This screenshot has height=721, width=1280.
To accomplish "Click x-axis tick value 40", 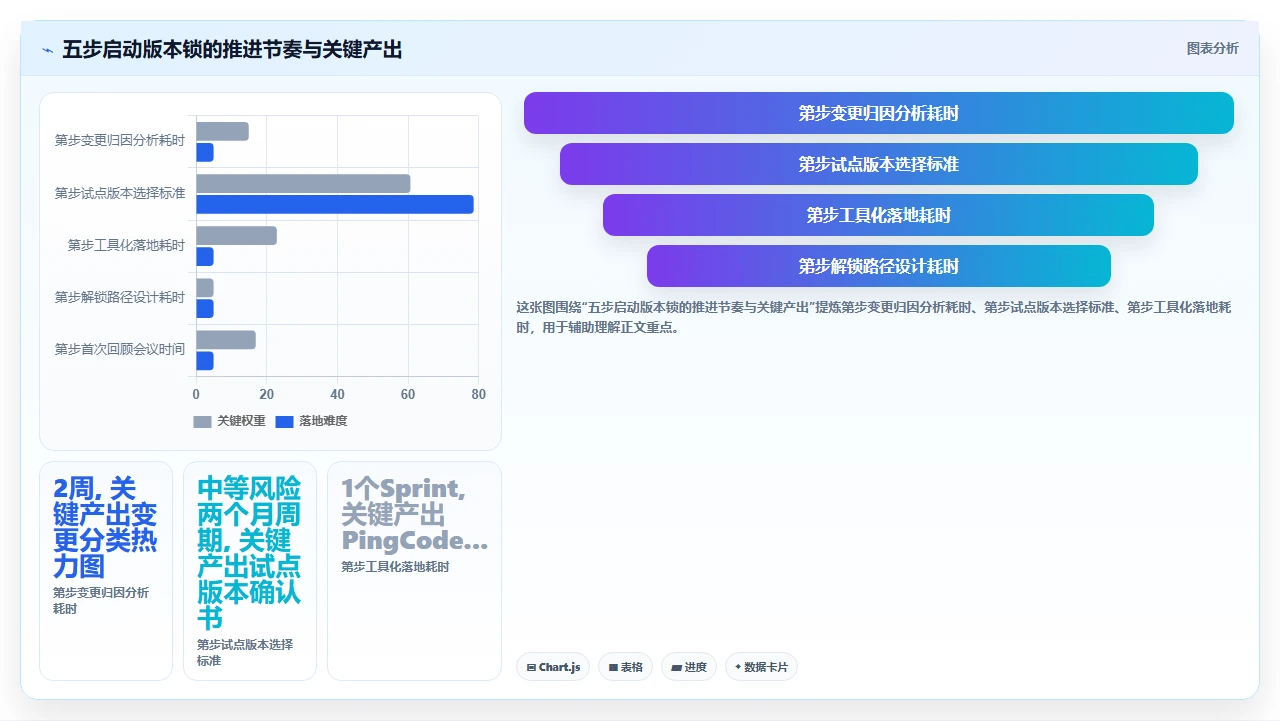I will pyautogui.click(x=337, y=394).
